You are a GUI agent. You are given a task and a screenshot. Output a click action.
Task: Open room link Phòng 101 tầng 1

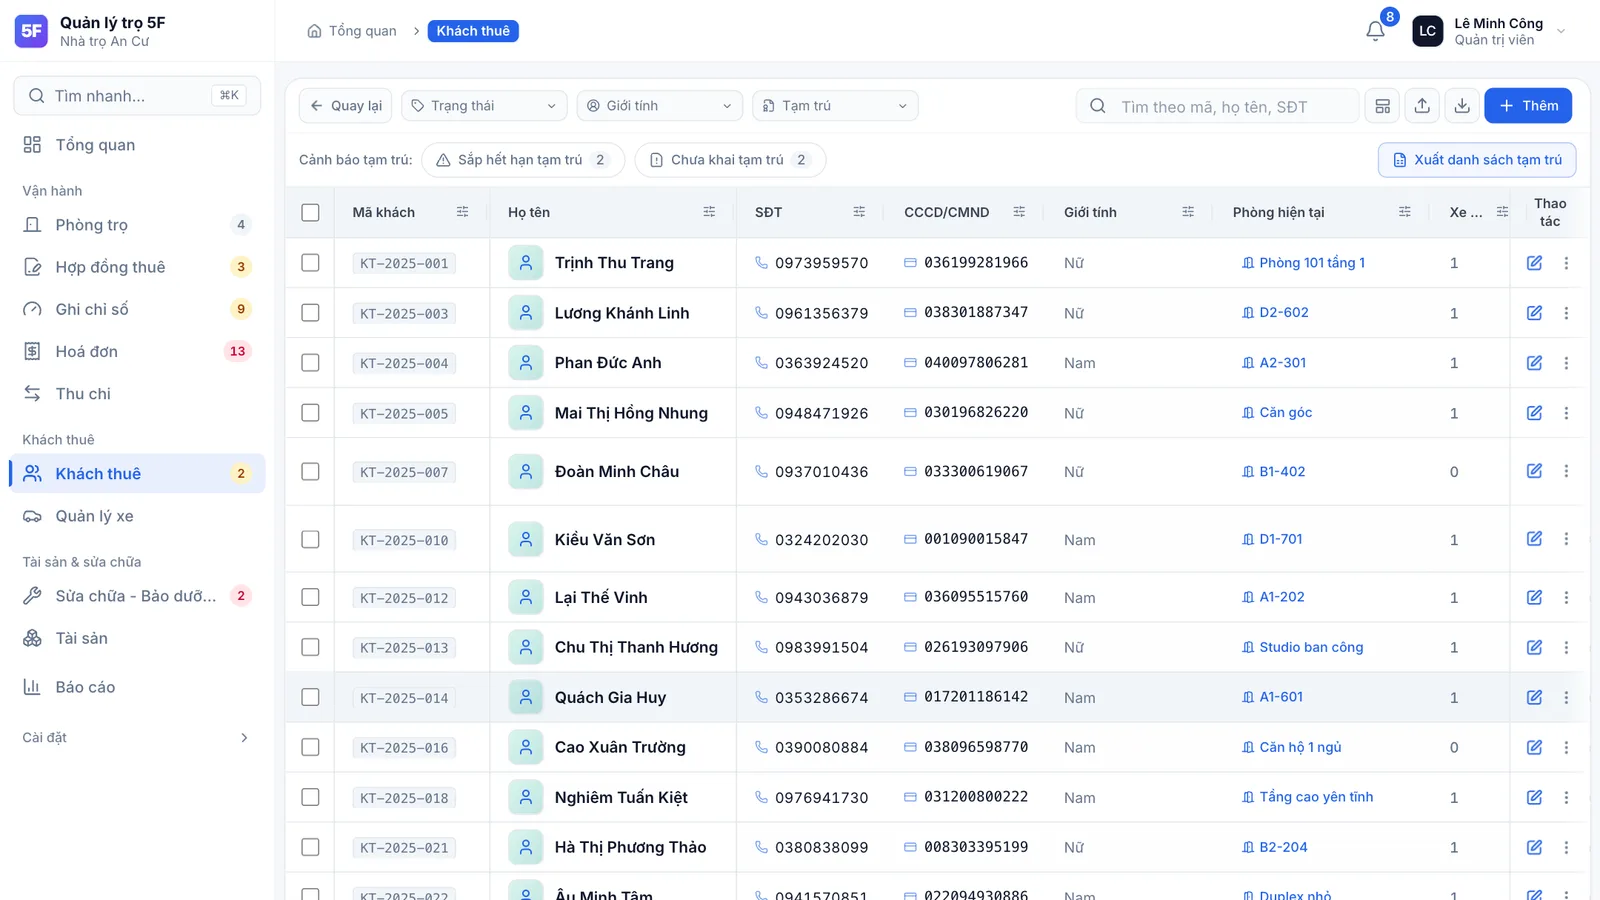[1303, 263]
